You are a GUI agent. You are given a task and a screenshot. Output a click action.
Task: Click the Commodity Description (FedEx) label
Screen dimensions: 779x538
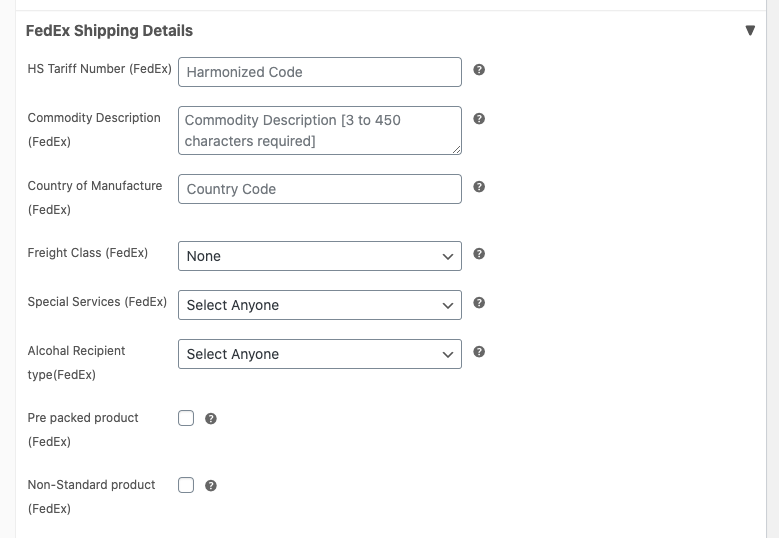point(94,130)
